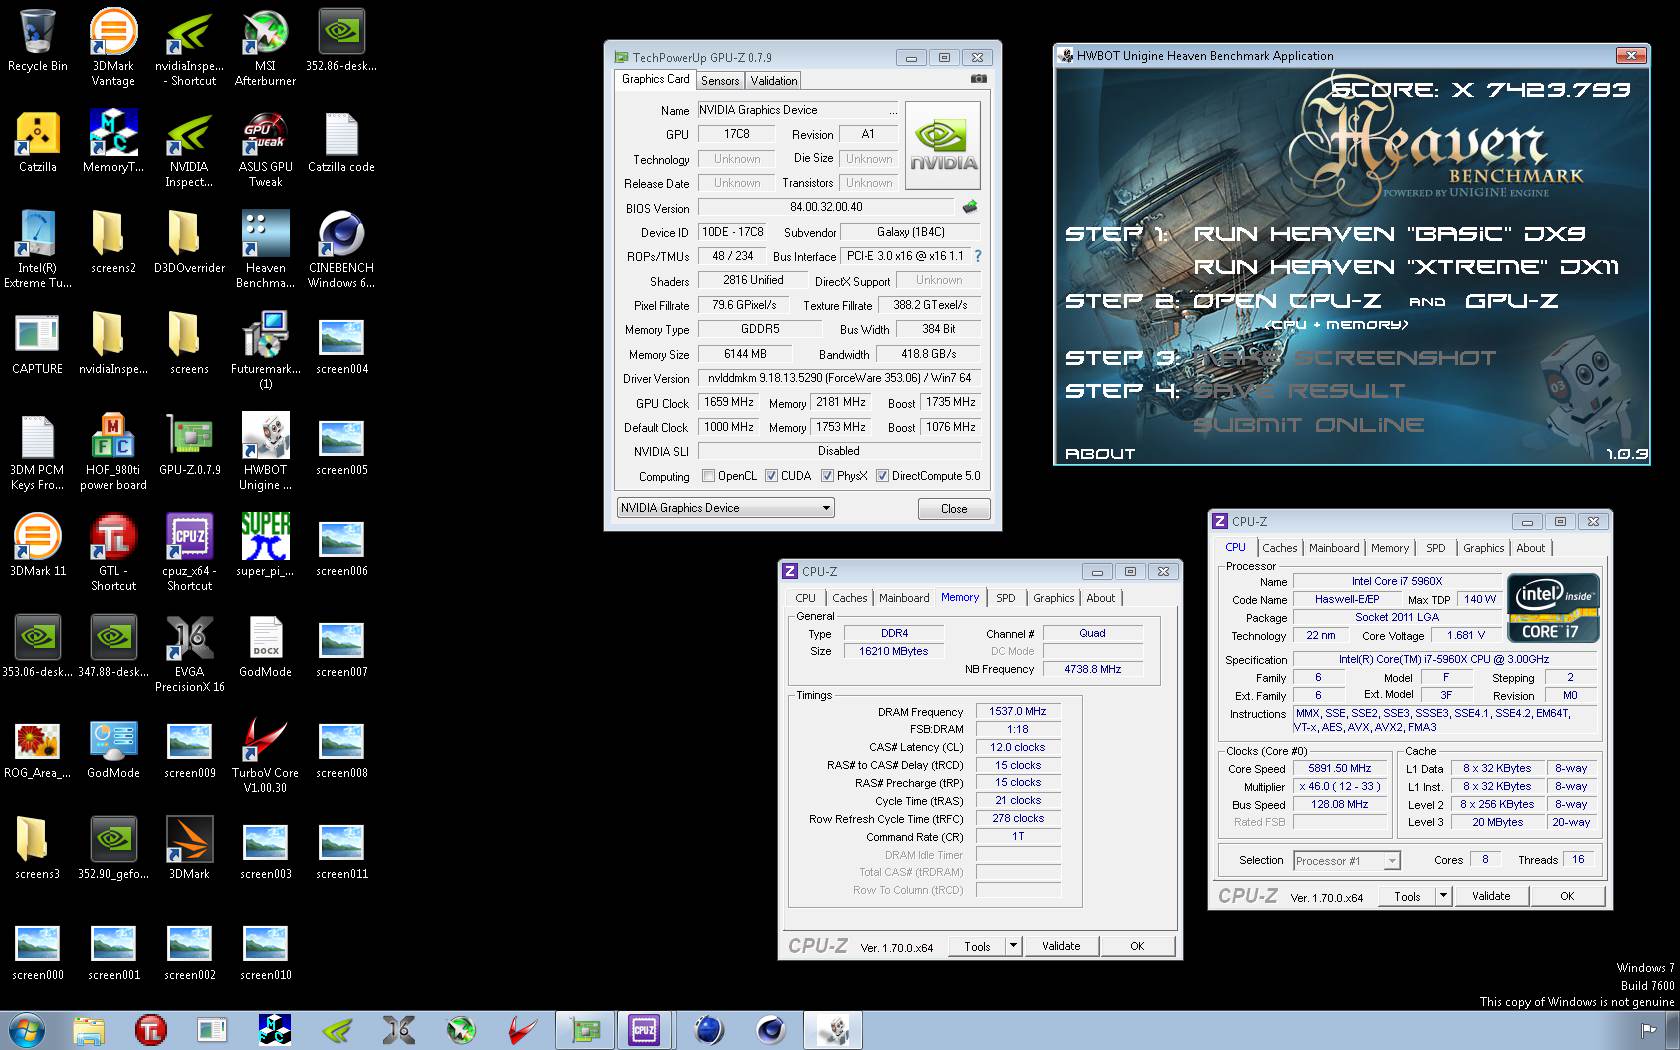Open SPD tab in CPU-Z Memory window
Viewport: 1680px width, 1050px height.
[1005, 598]
